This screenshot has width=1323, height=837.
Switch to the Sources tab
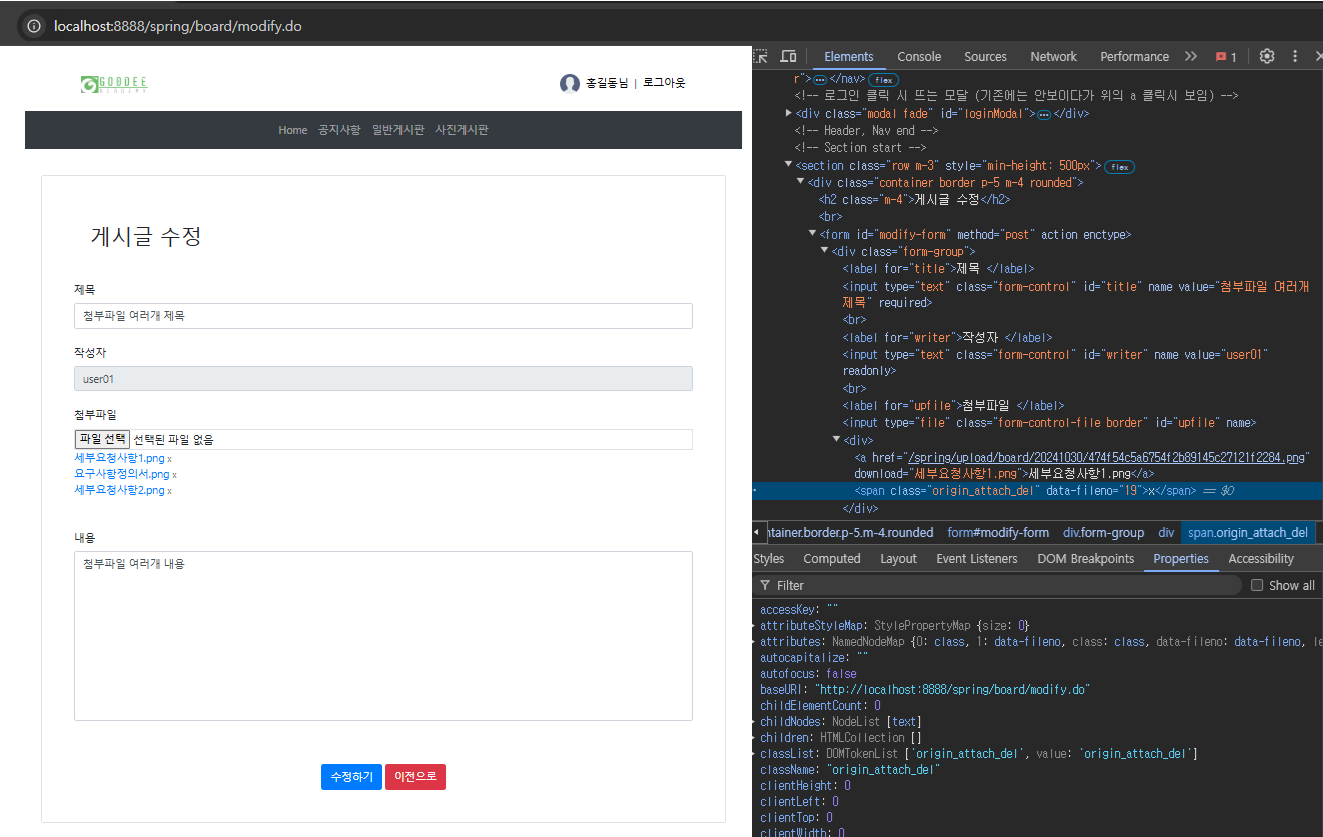pos(985,57)
